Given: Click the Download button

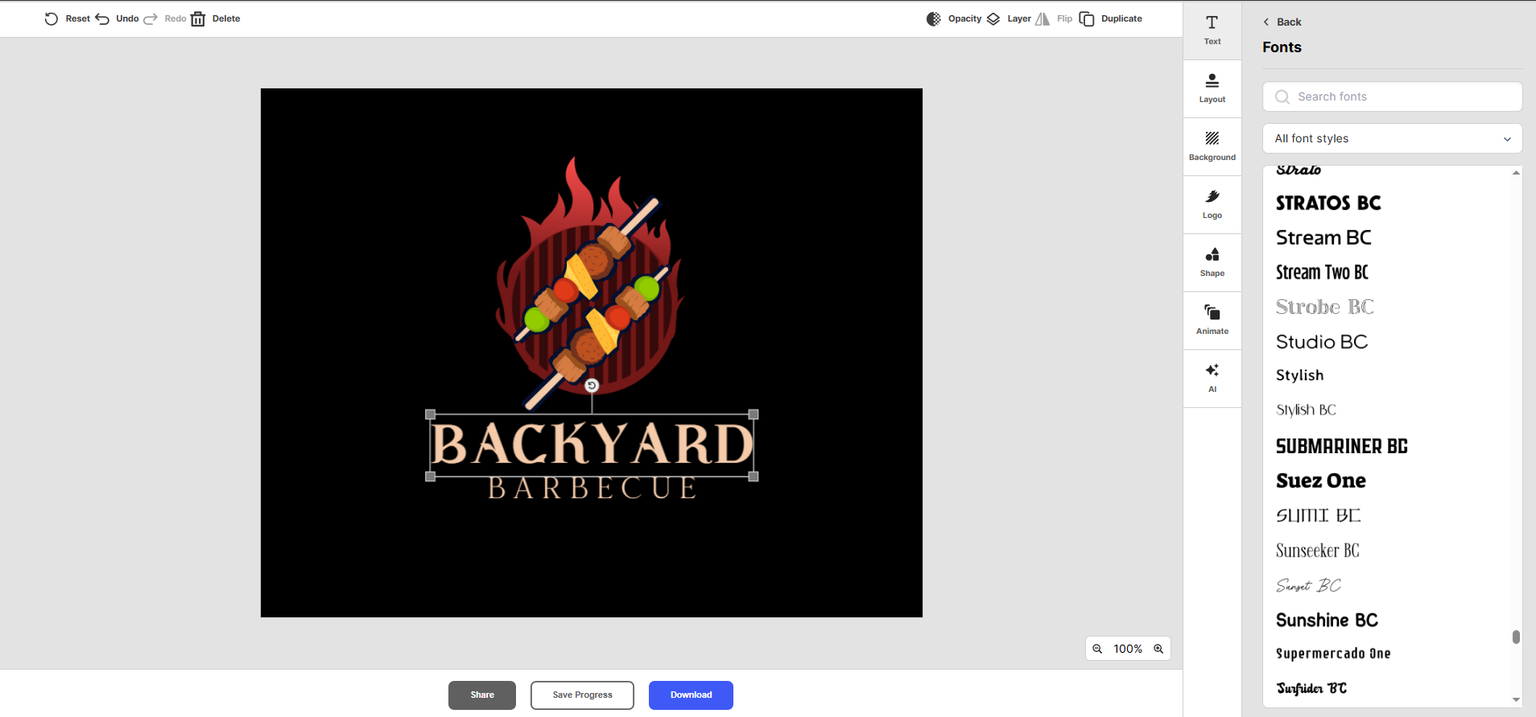Looking at the screenshot, I should point(691,695).
